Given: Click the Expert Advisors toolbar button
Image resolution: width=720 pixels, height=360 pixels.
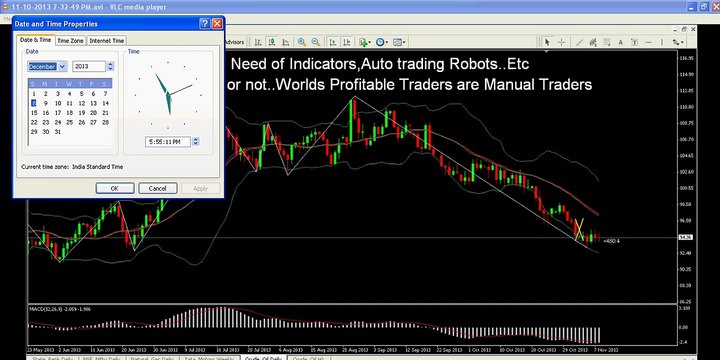Looking at the screenshot, I should coord(236,42).
